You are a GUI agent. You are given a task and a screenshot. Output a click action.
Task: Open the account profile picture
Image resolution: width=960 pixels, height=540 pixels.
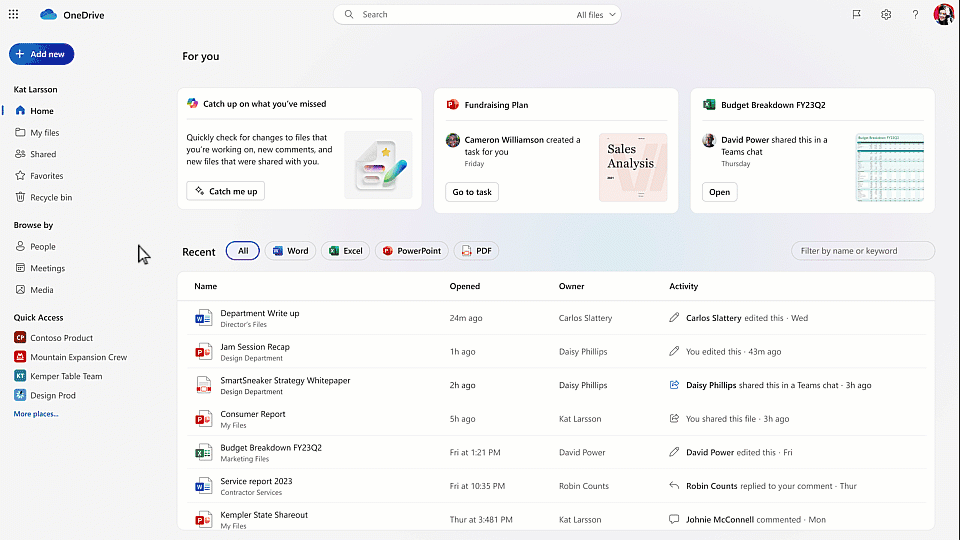943,14
